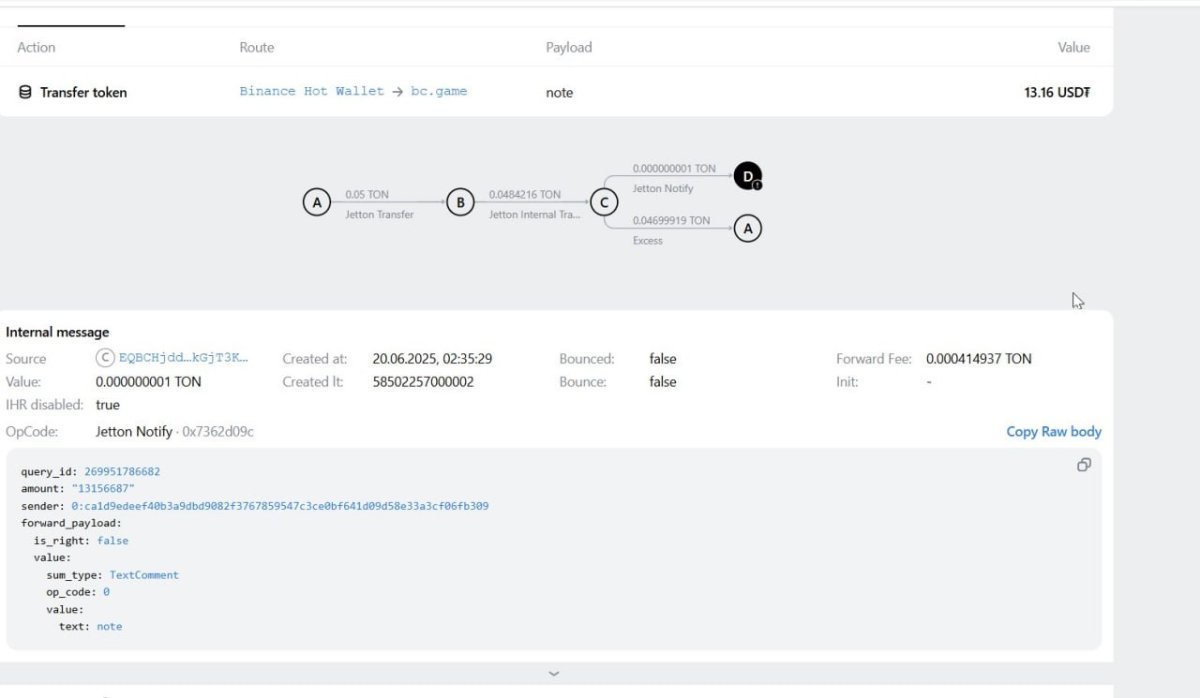Open the sender address hash link
The image size is (1200, 698).
tap(280, 506)
